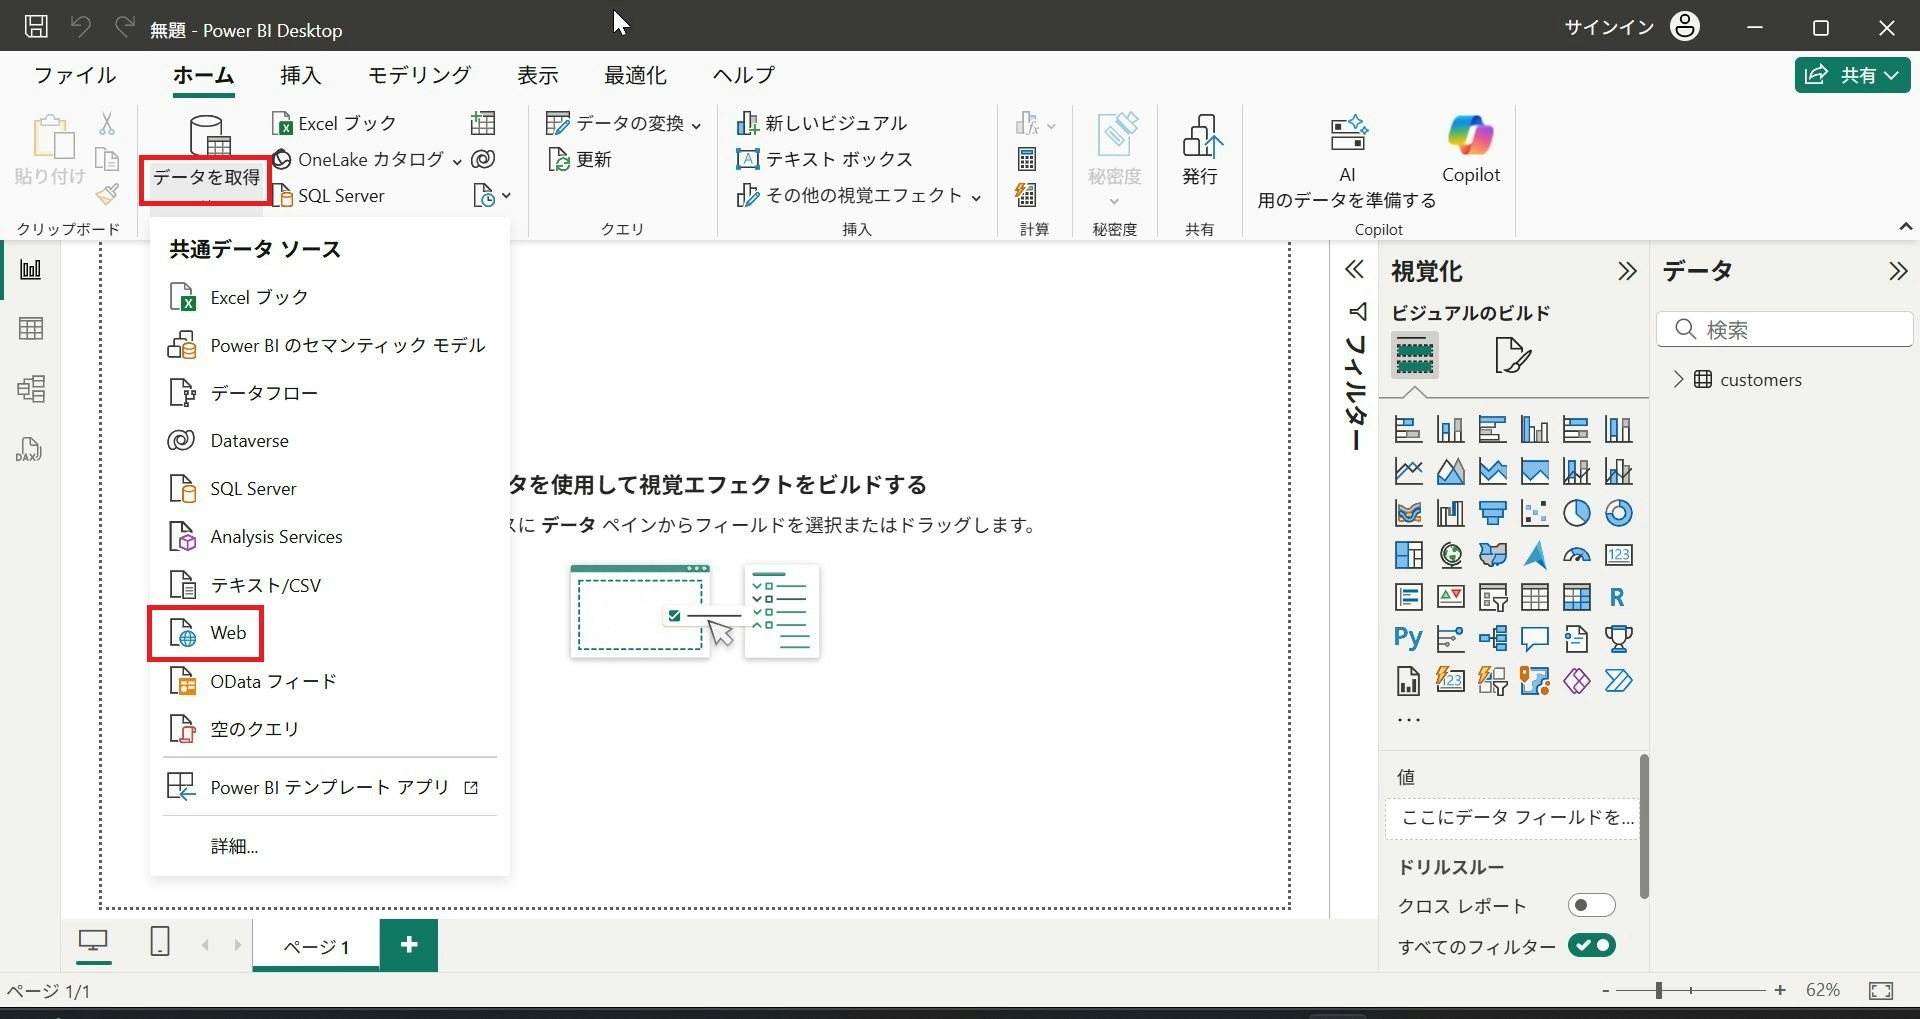Choose the trophy goals visual
This screenshot has width=1920, height=1019.
[1618, 639]
